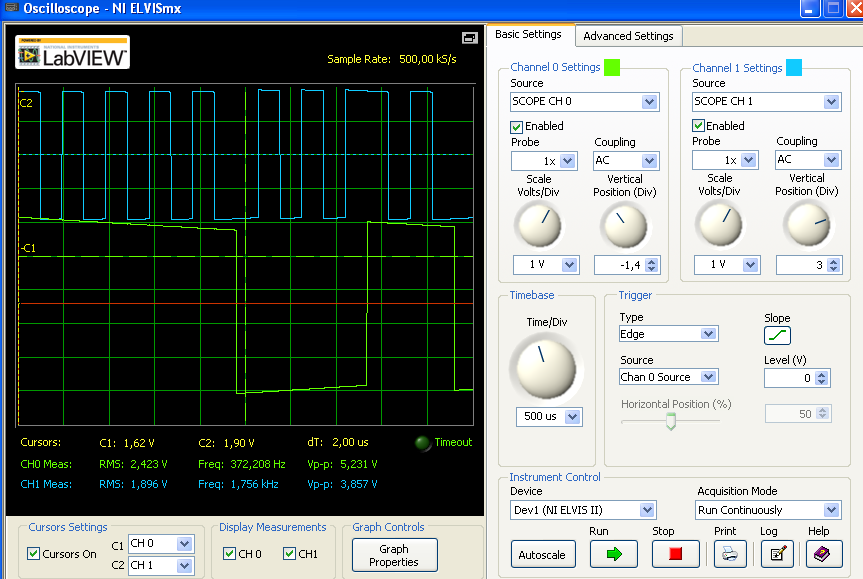This screenshot has width=863, height=579.
Task: Open Channel 0 Source dropdown
Action: click(585, 102)
